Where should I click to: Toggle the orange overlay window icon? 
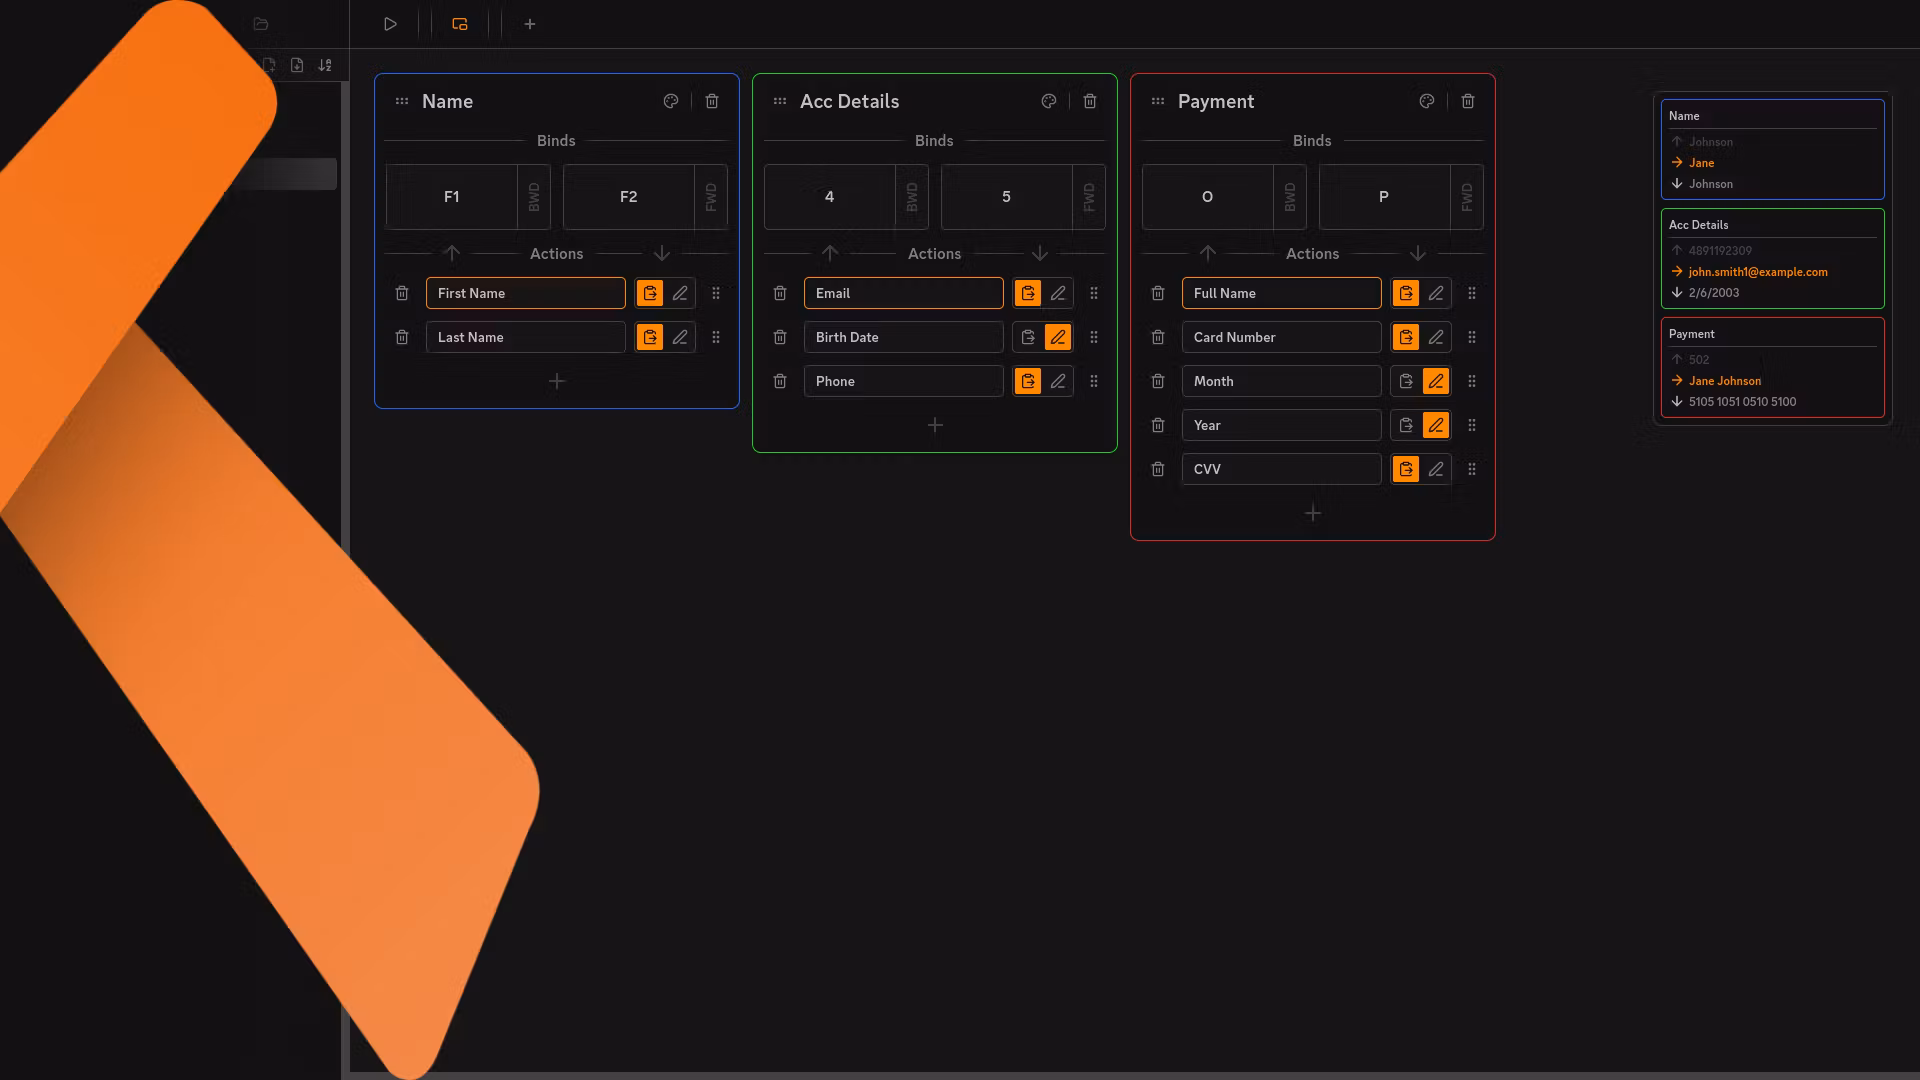[460, 24]
